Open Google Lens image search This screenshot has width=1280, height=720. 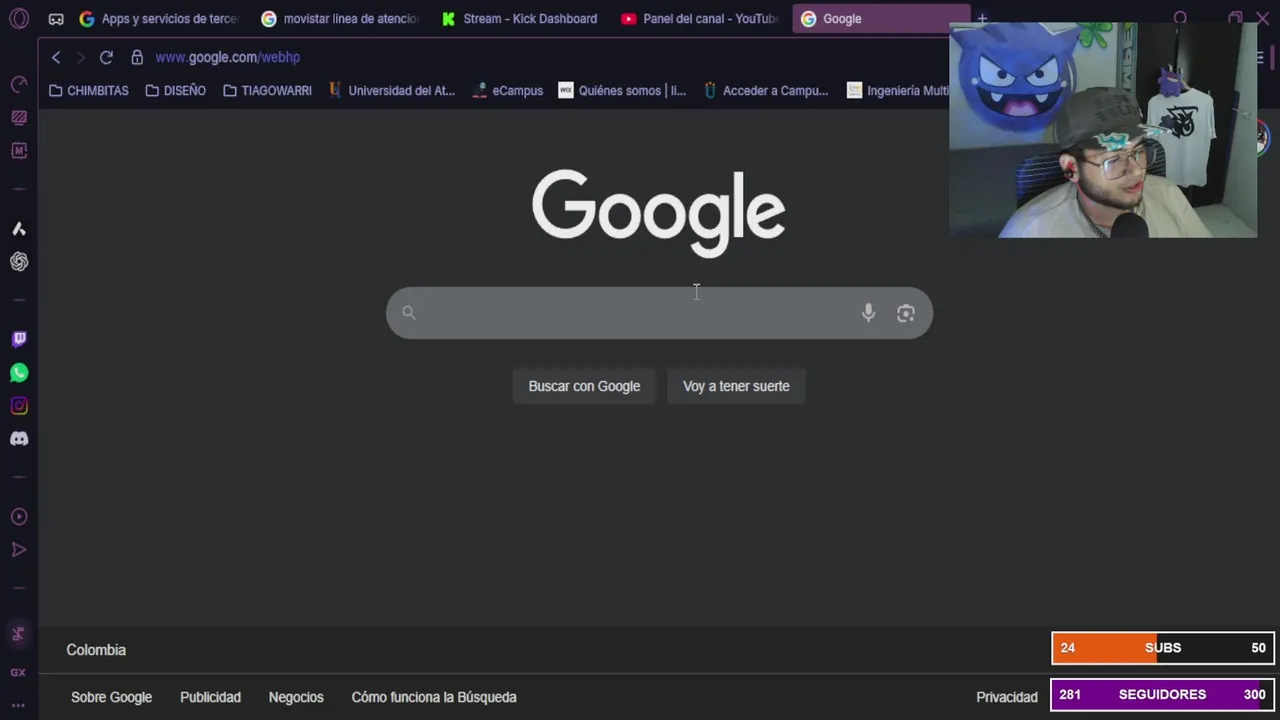point(906,313)
